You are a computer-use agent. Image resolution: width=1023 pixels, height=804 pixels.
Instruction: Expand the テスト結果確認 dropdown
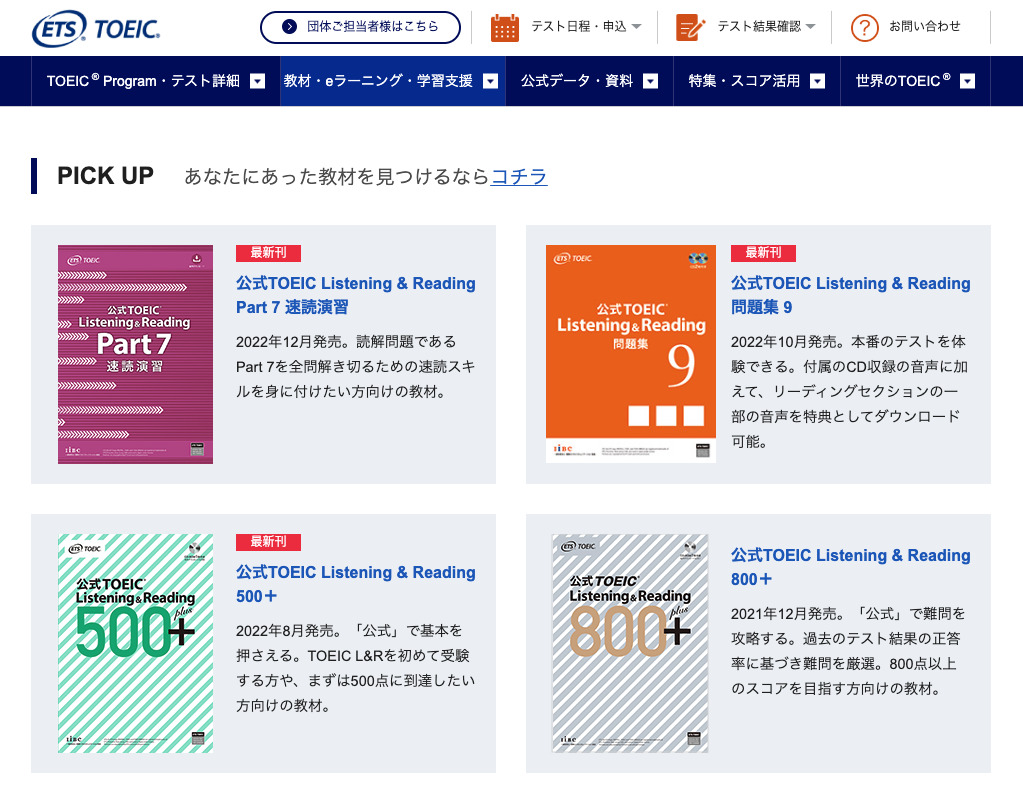[766, 27]
